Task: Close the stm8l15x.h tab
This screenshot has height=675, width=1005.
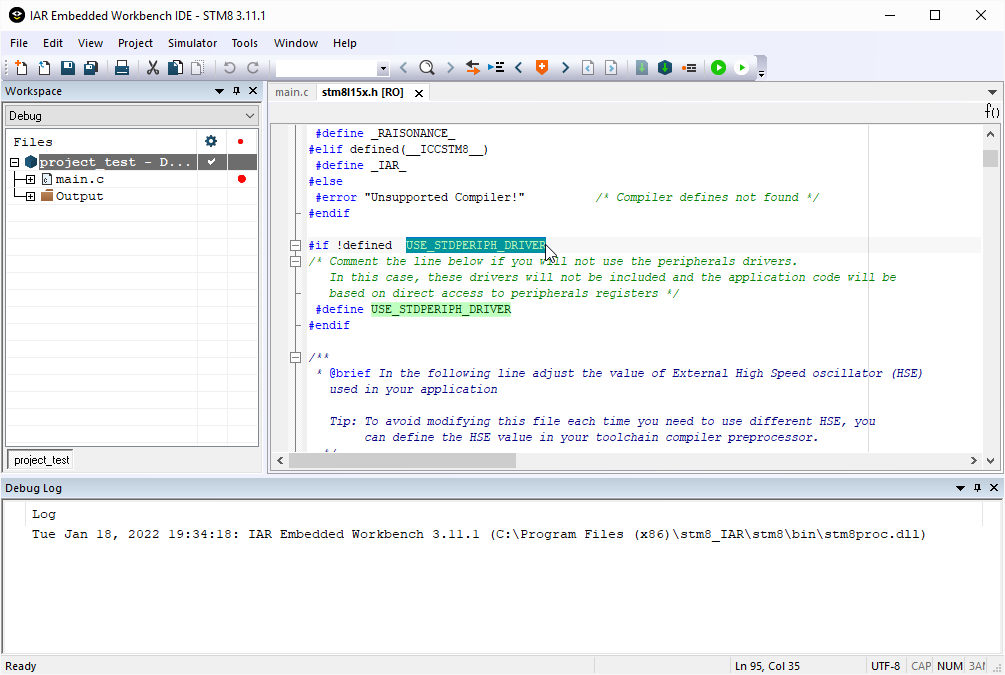Action: click(x=419, y=94)
